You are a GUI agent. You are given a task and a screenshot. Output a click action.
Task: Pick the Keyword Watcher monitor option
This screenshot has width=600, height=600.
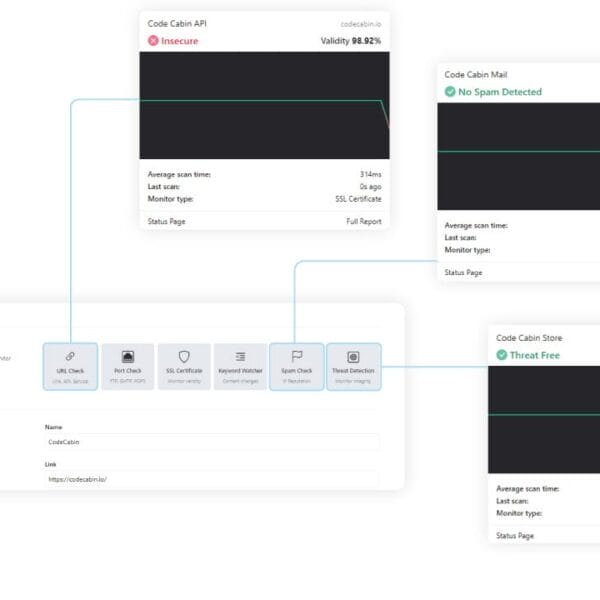(240, 366)
